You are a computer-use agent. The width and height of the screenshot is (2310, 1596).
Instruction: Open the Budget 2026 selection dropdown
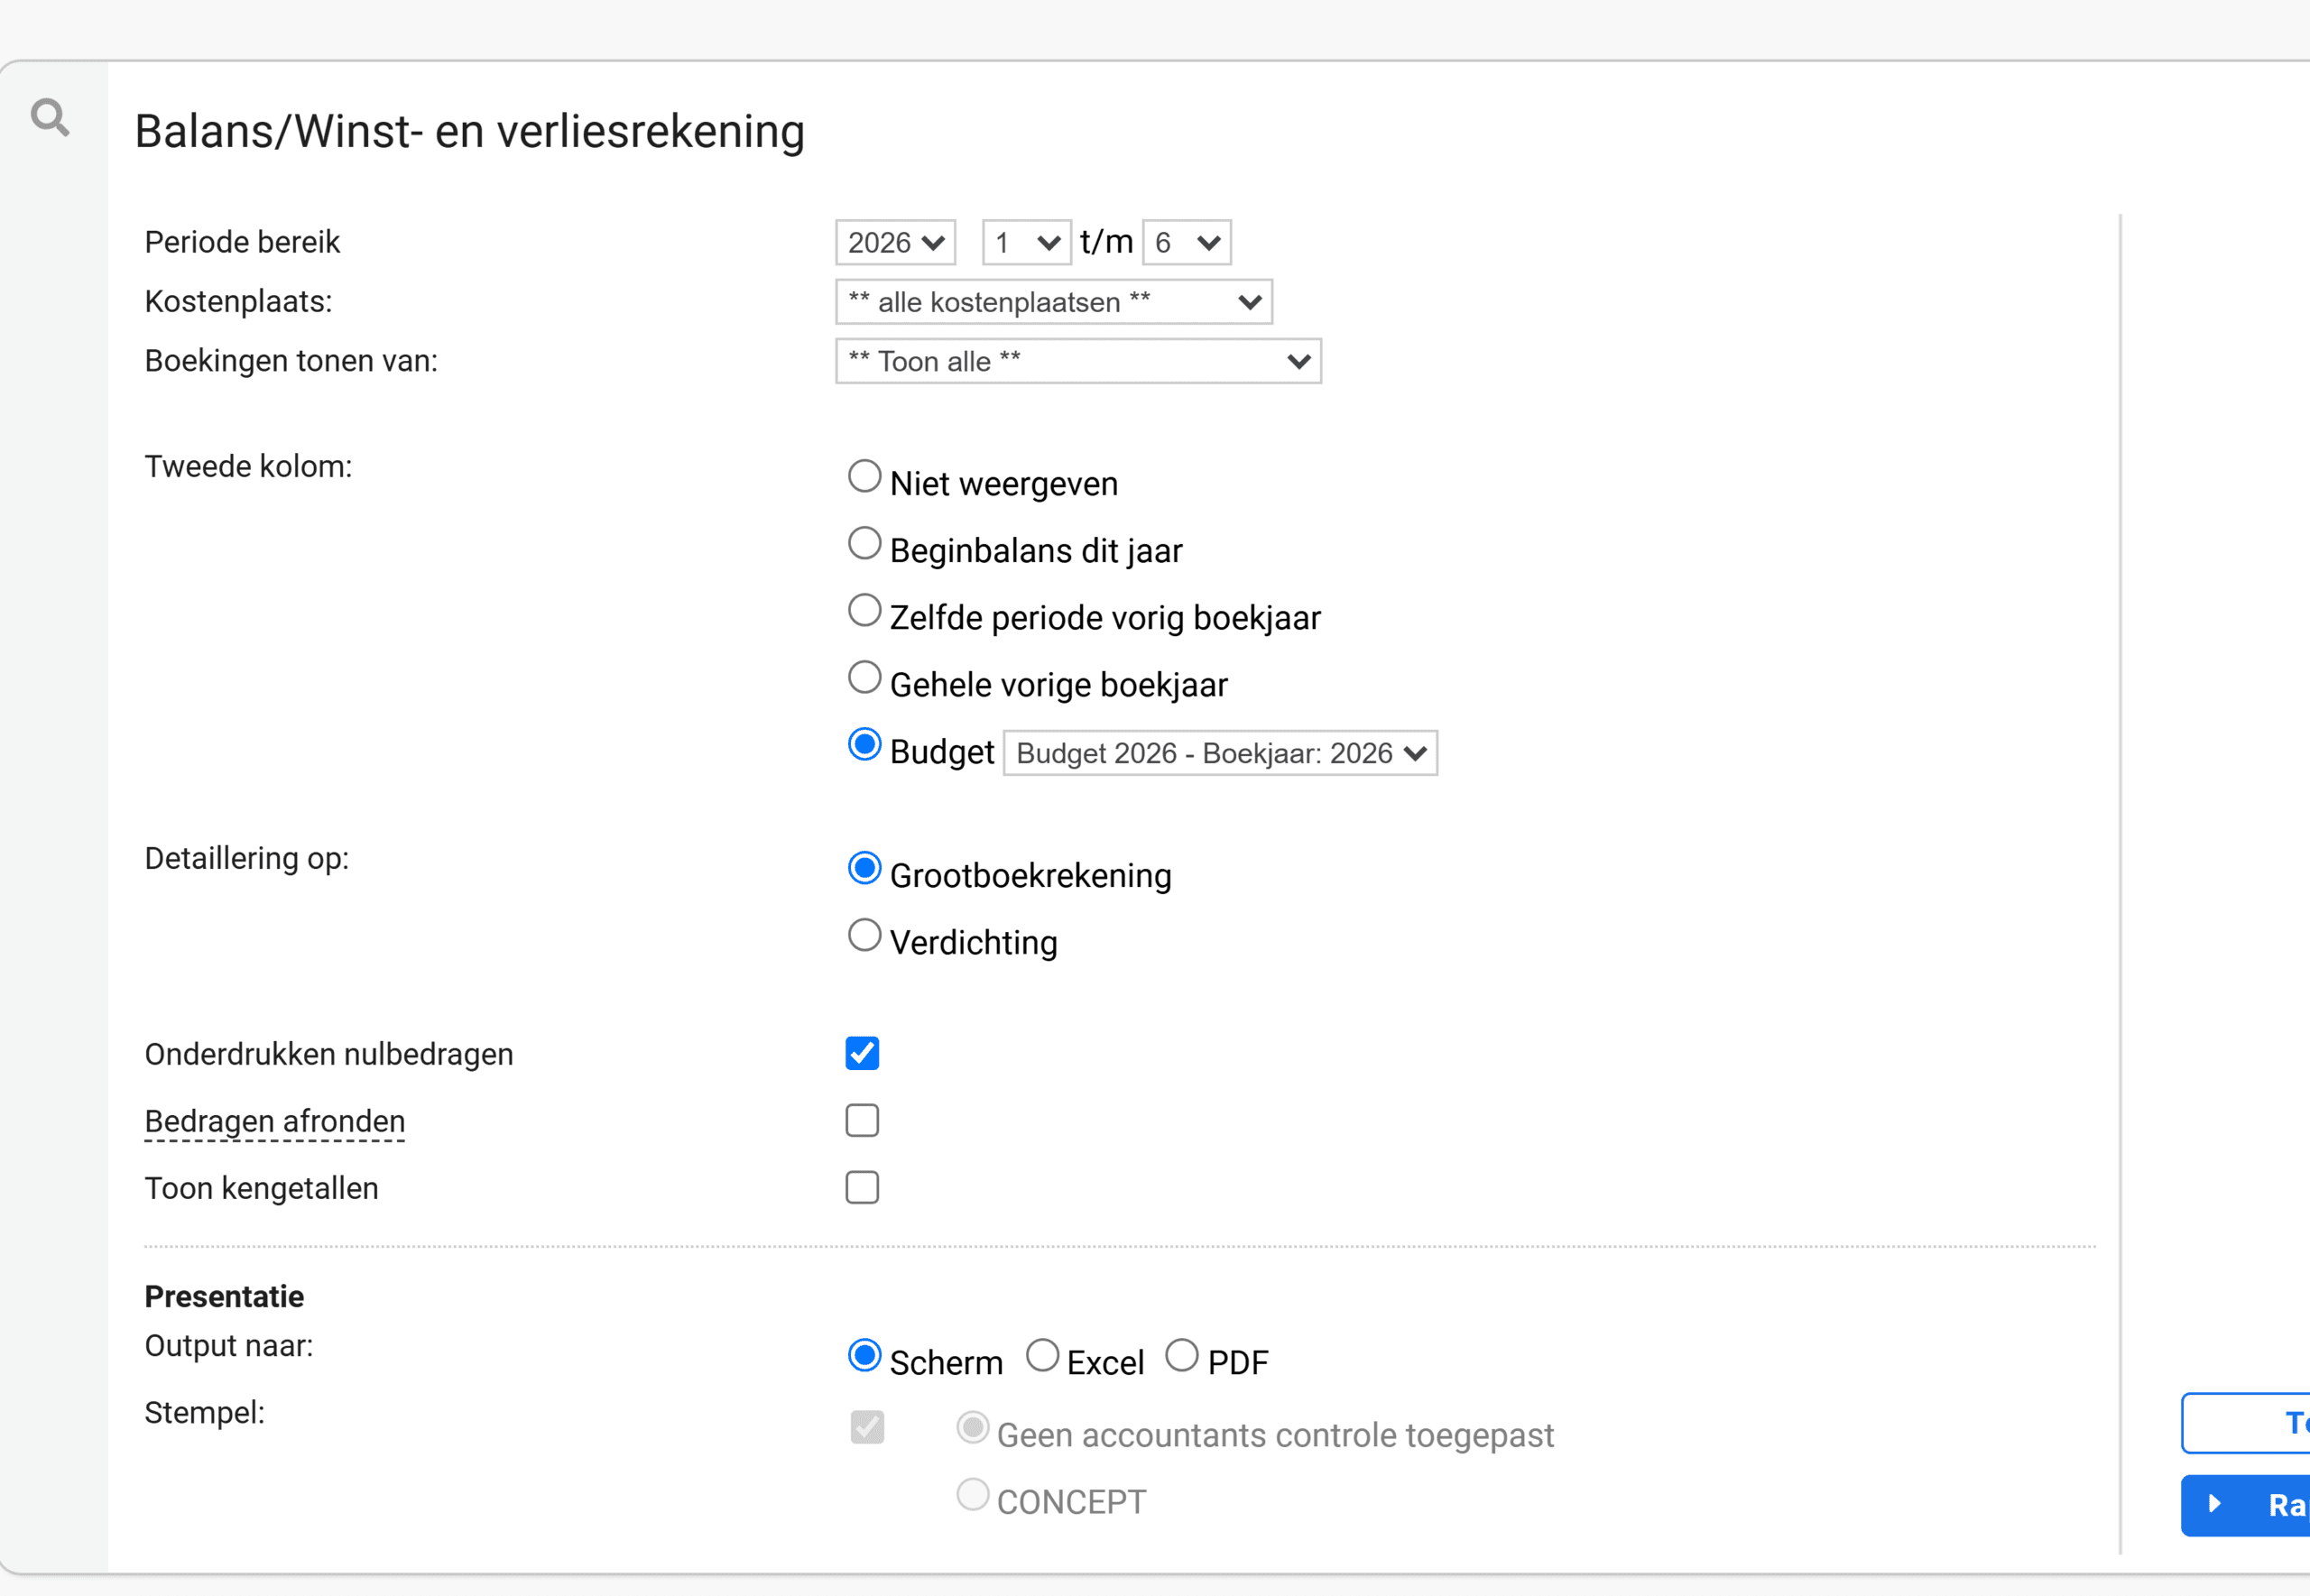click(1220, 752)
